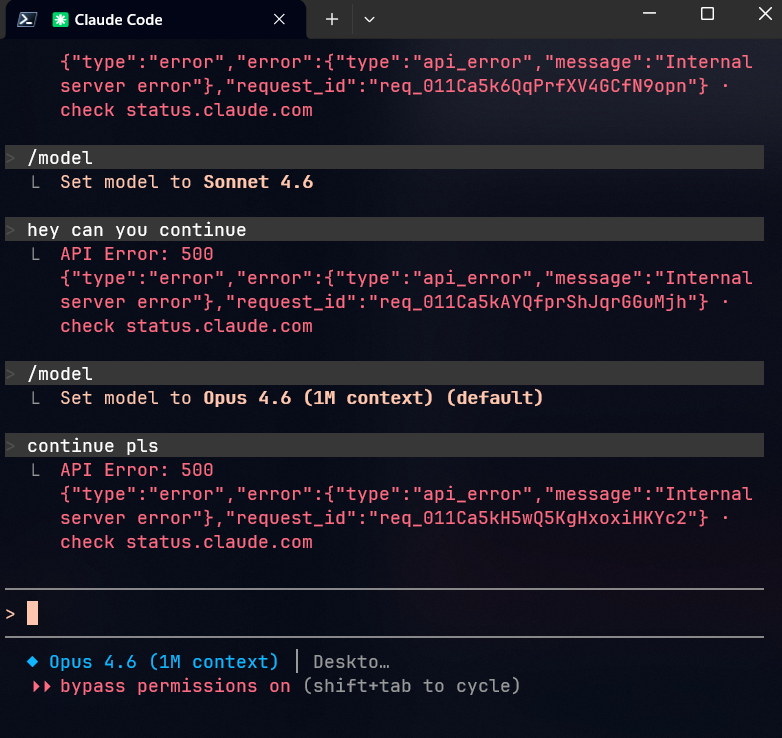782x738 pixels.
Task: Expand the new tab profile dropdown
Action: (x=369, y=19)
